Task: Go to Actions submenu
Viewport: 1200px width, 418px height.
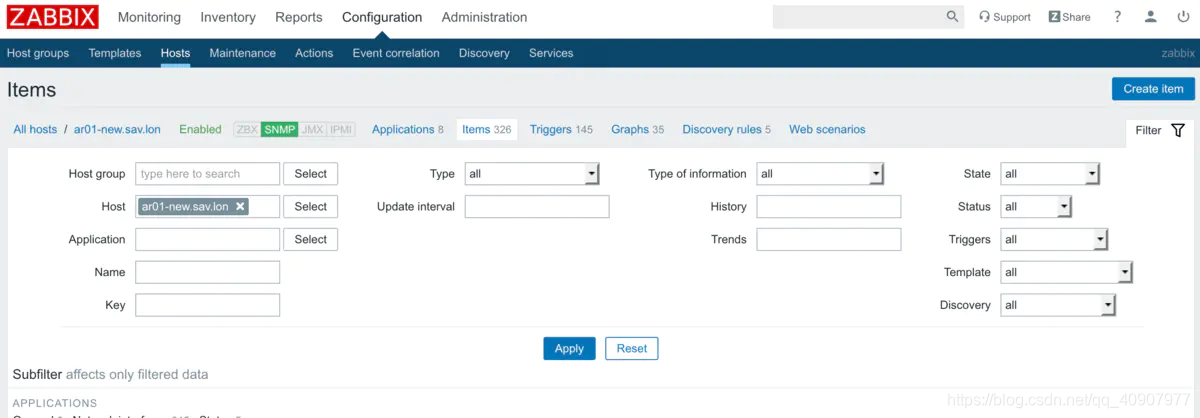Action: point(314,53)
